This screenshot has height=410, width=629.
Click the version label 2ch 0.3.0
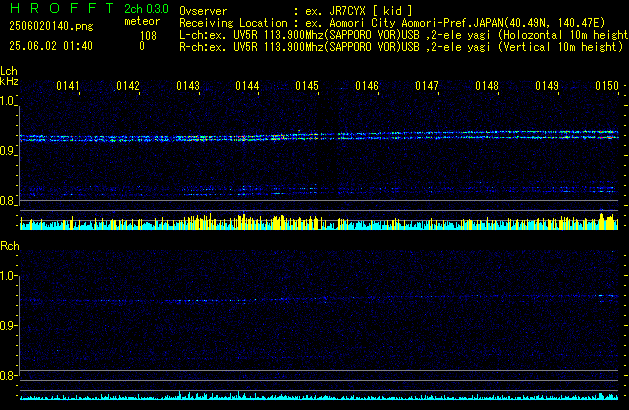[x=146, y=9]
